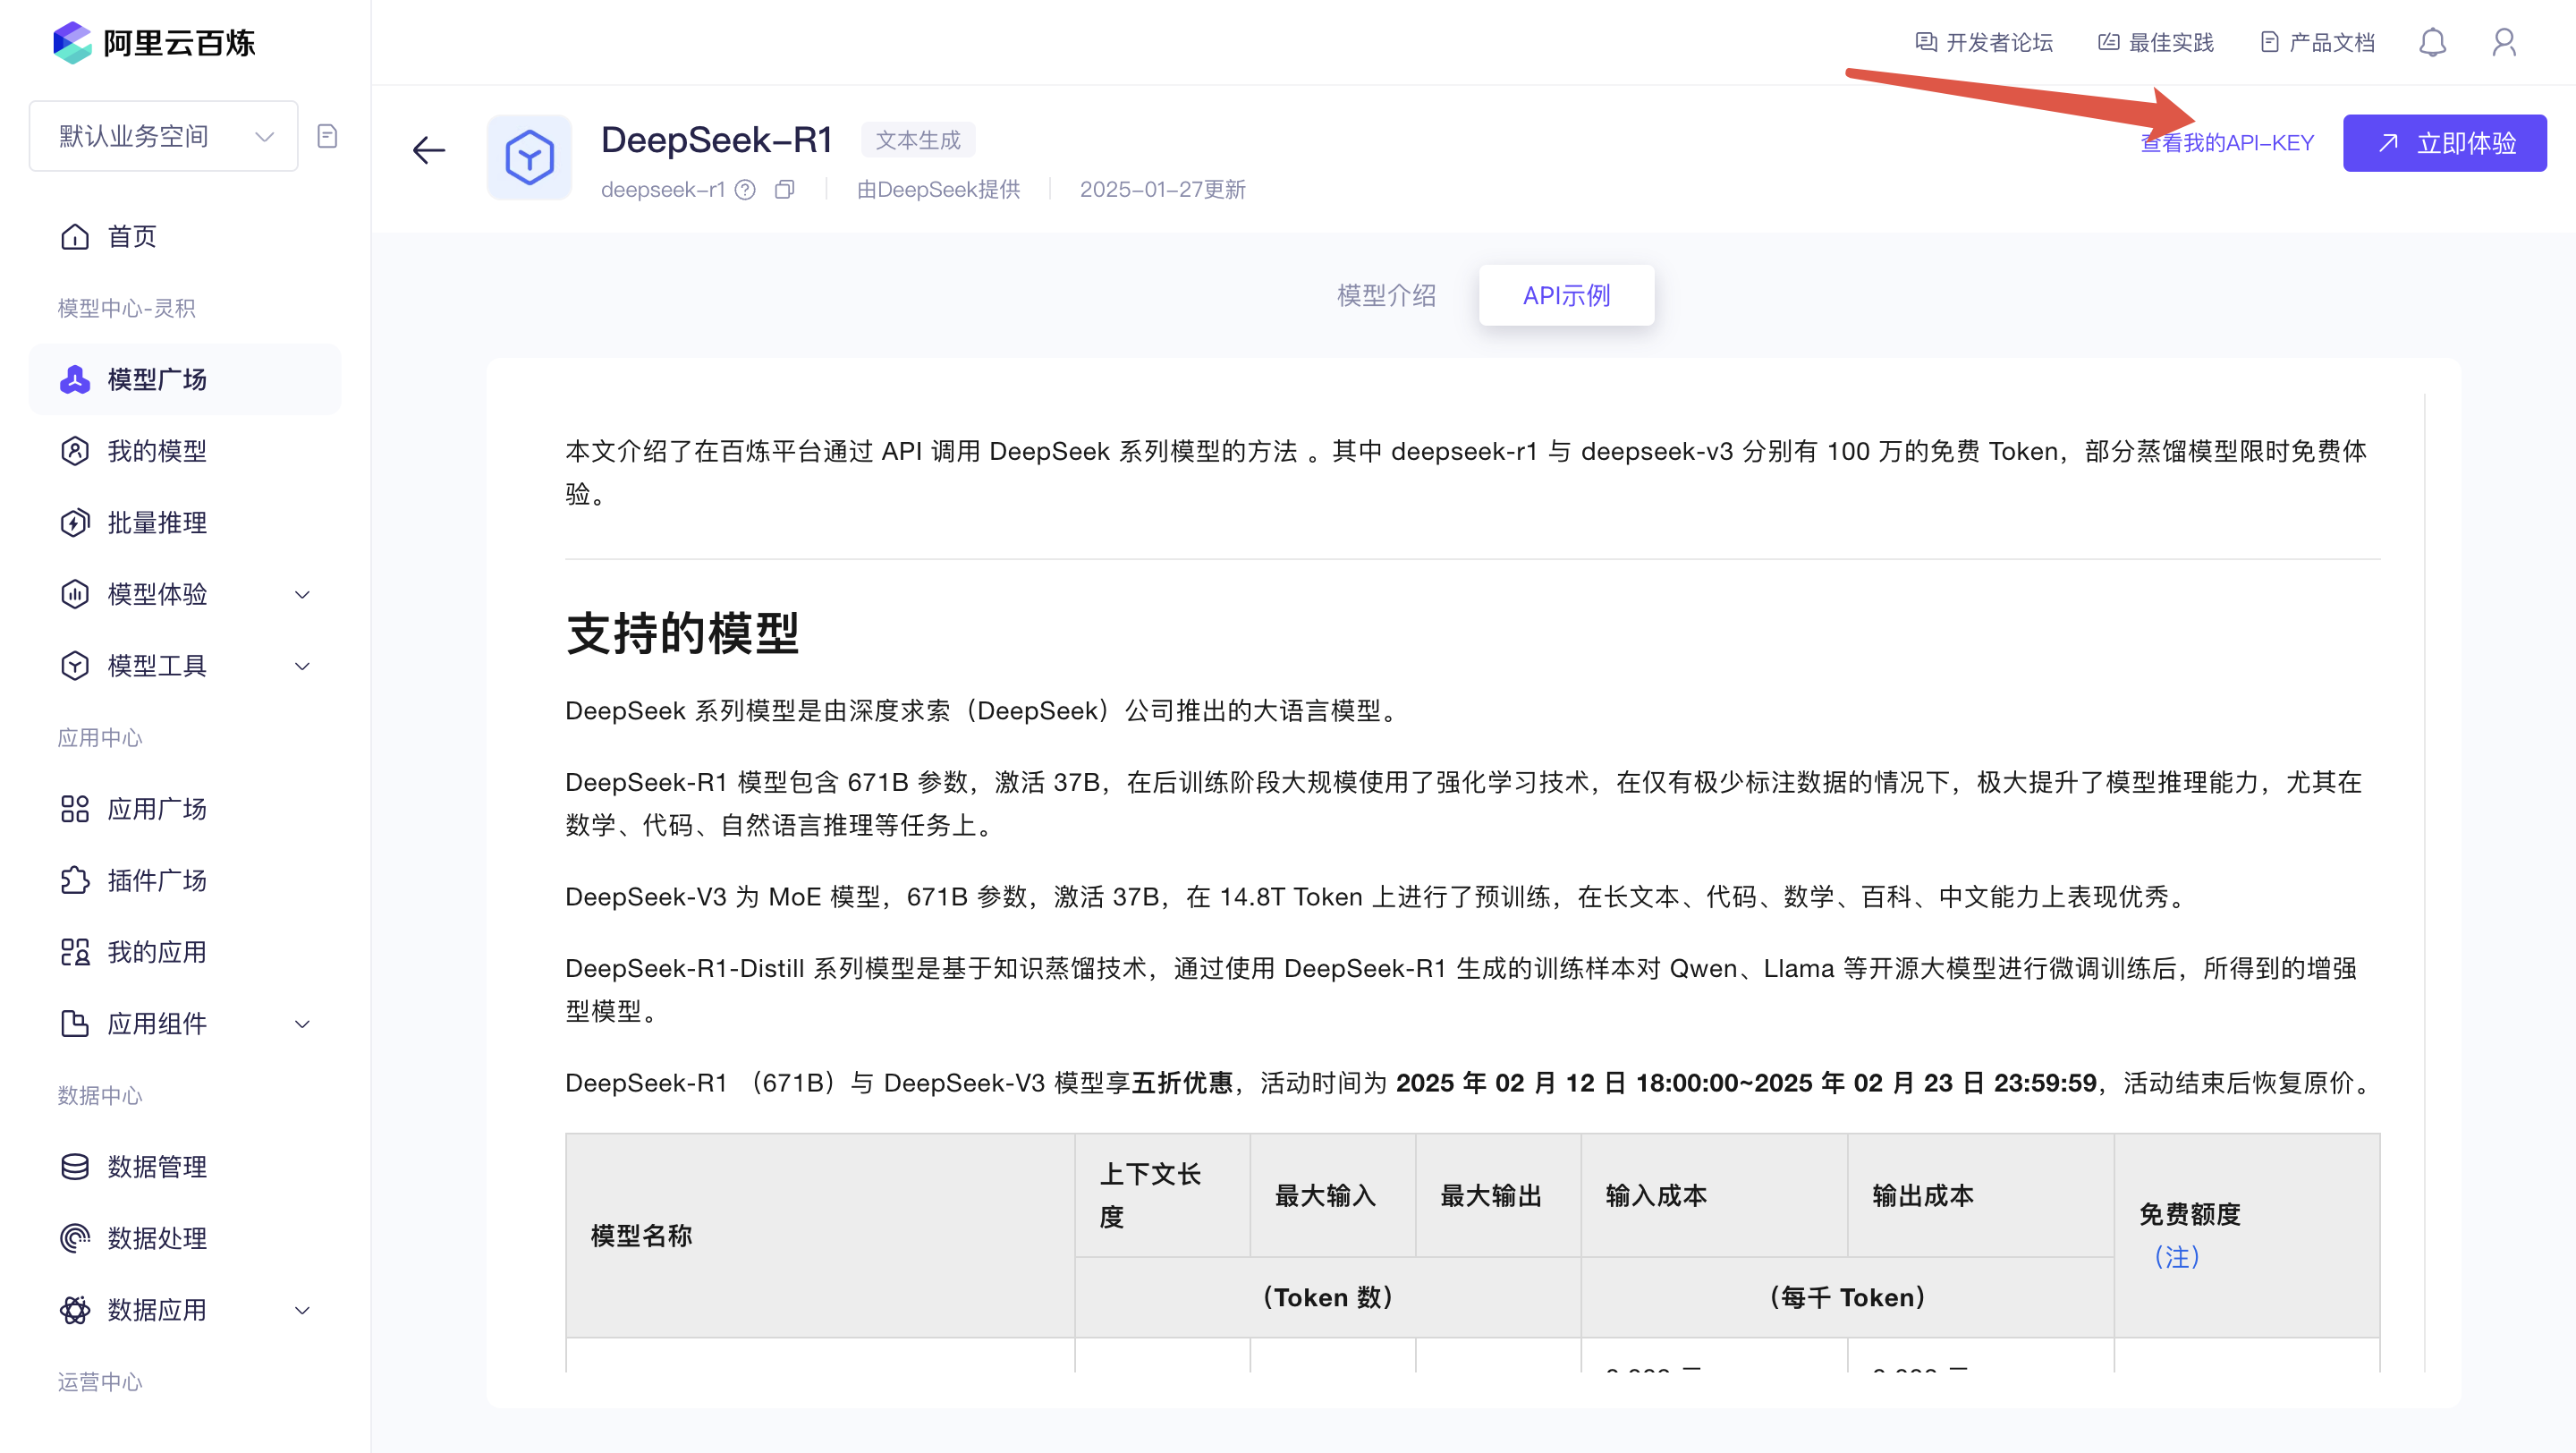
Task: Open 我的模型 in sidebar
Action: pyautogui.click(x=157, y=451)
